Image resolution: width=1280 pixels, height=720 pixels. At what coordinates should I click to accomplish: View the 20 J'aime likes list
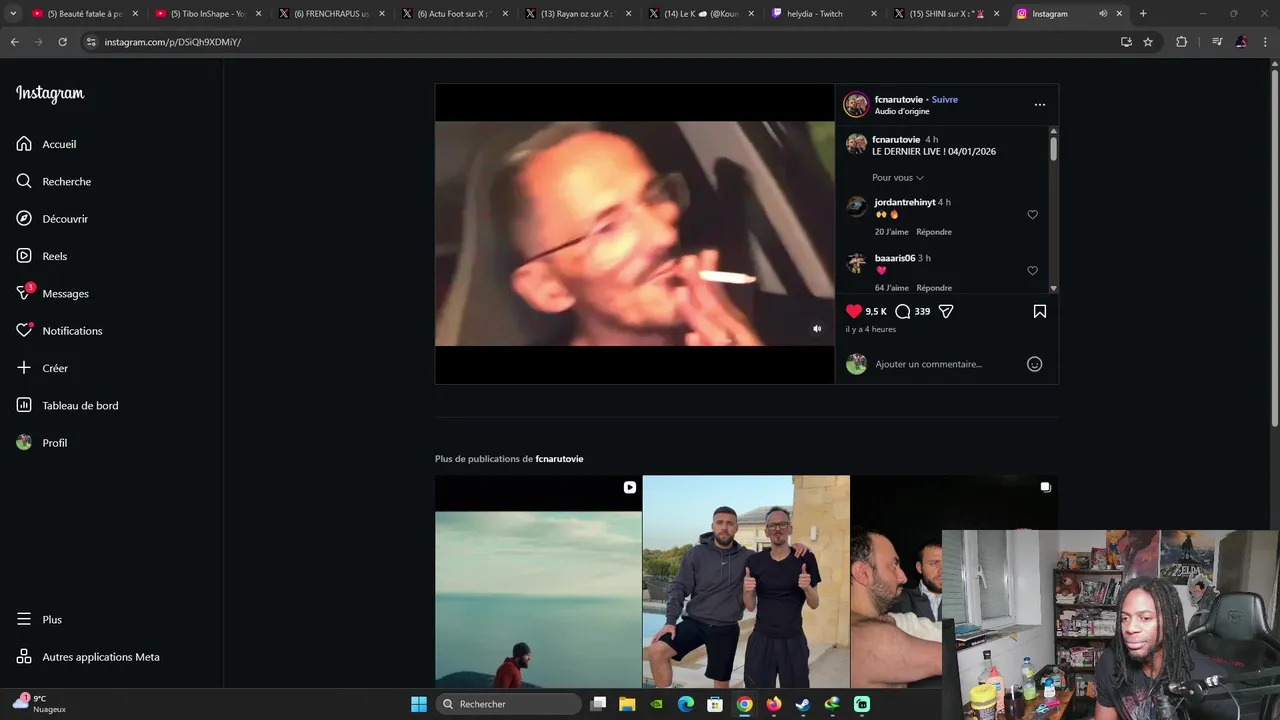[892, 232]
